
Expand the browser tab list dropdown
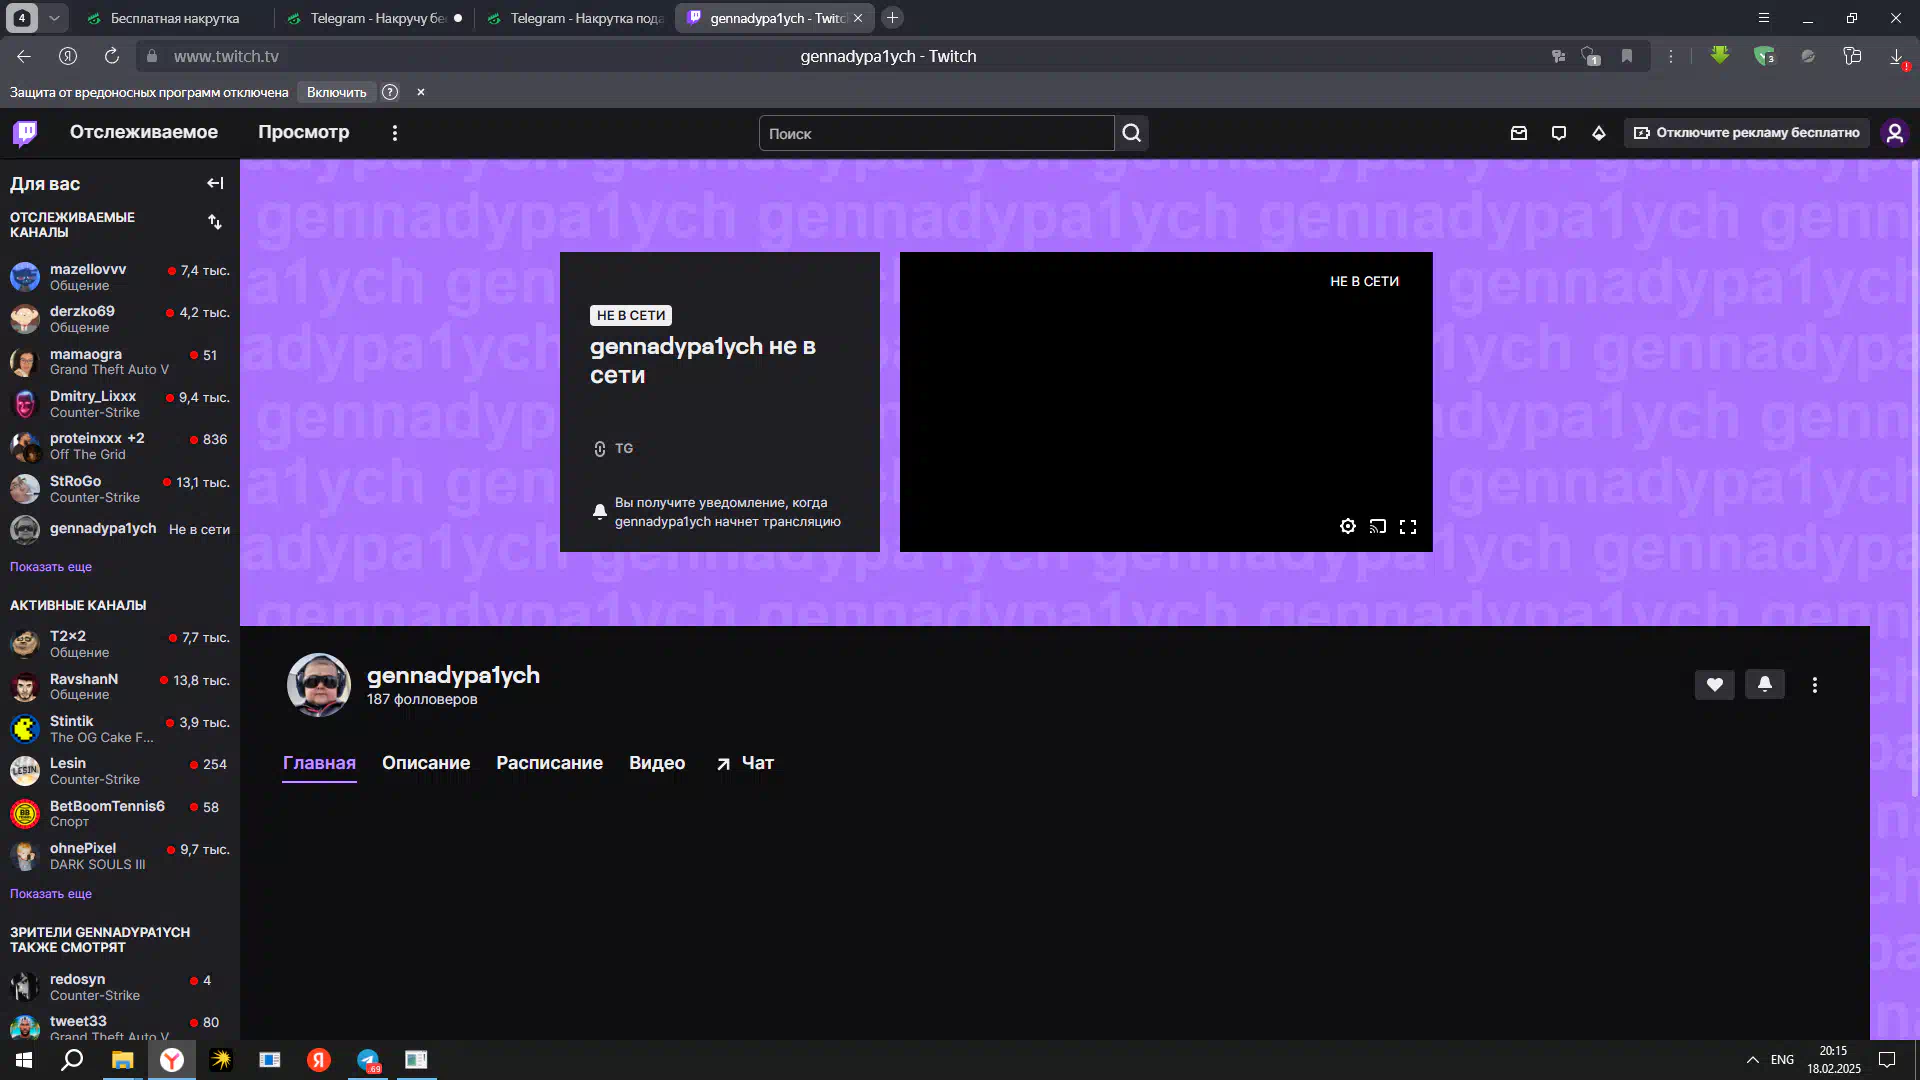click(54, 18)
